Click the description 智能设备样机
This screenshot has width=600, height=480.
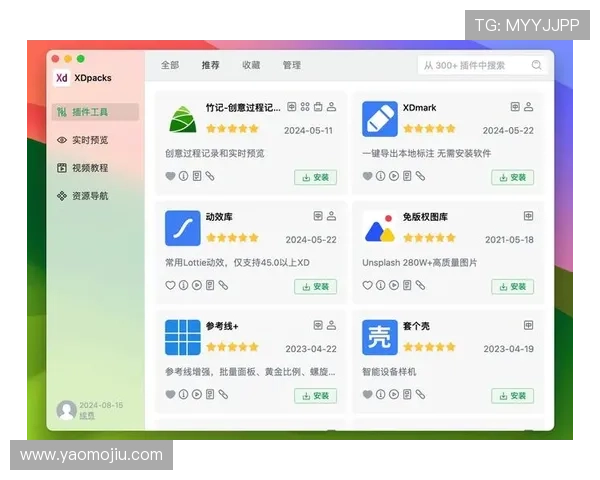[x=389, y=372]
